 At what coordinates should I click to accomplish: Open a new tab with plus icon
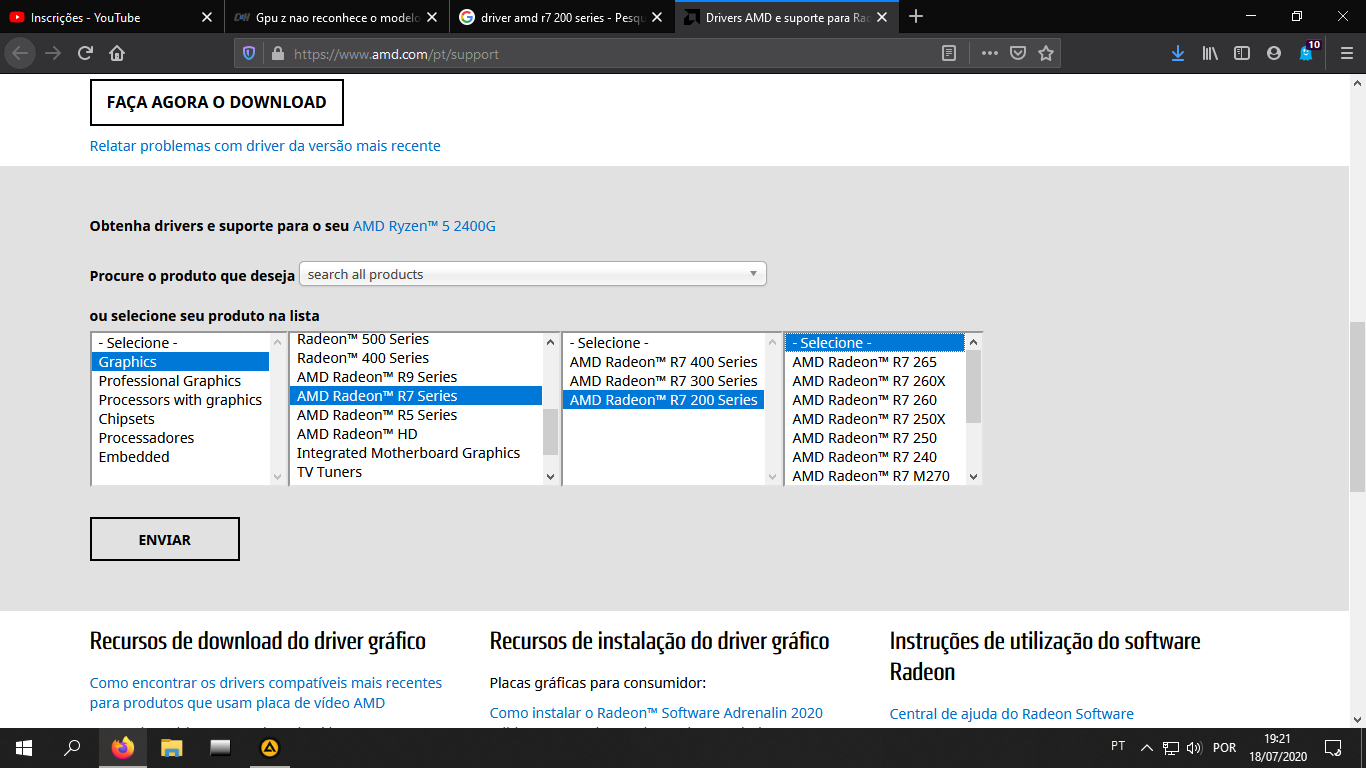[x=916, y=17]
